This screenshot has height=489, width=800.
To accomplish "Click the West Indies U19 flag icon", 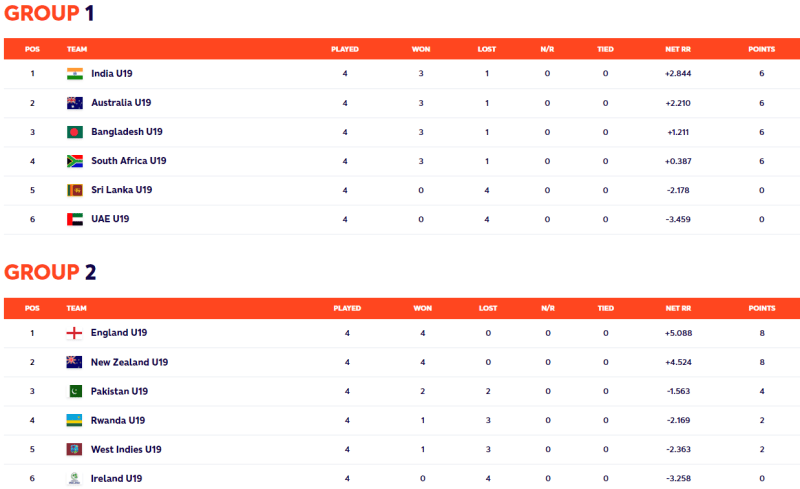I will pos(75,449).
